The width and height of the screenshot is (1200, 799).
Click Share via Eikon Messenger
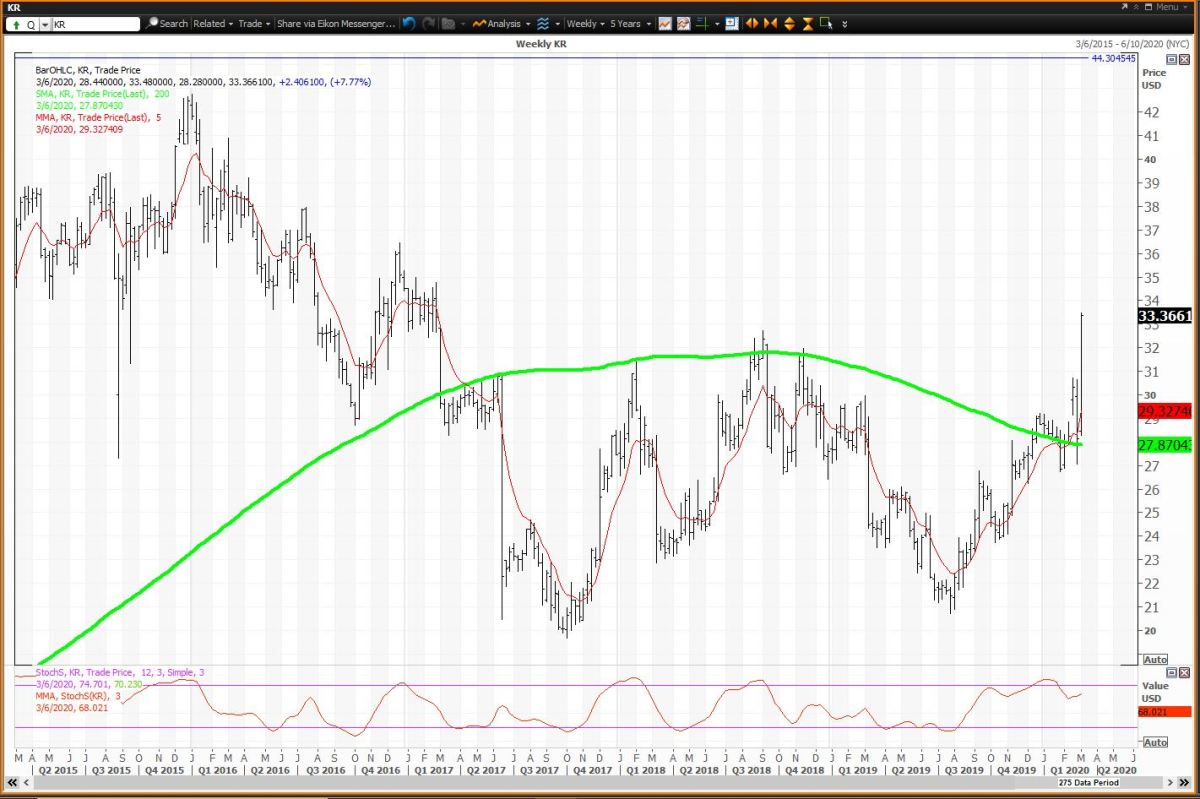click(336, 23)
